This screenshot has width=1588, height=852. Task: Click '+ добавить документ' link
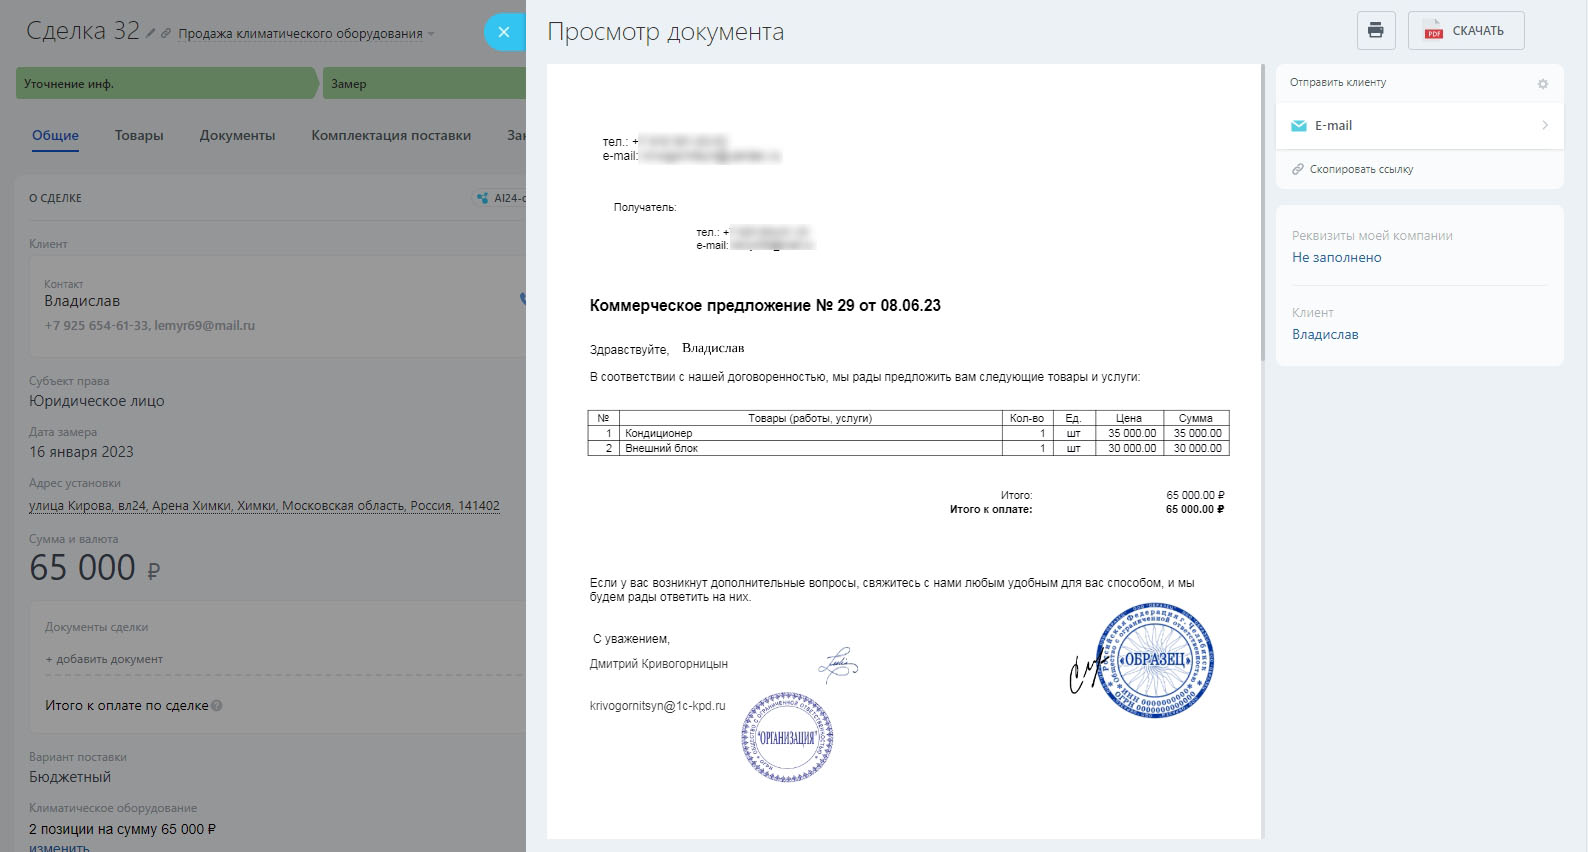point(104,660)
